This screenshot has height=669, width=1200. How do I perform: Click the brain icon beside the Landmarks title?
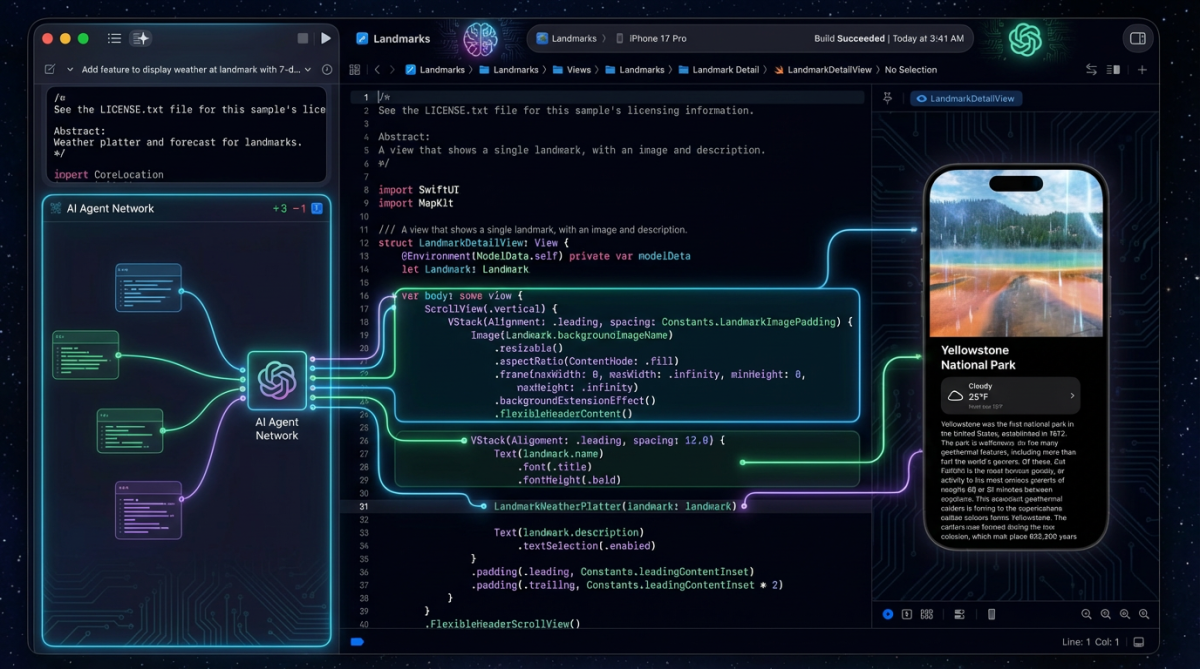coord(482,38)
